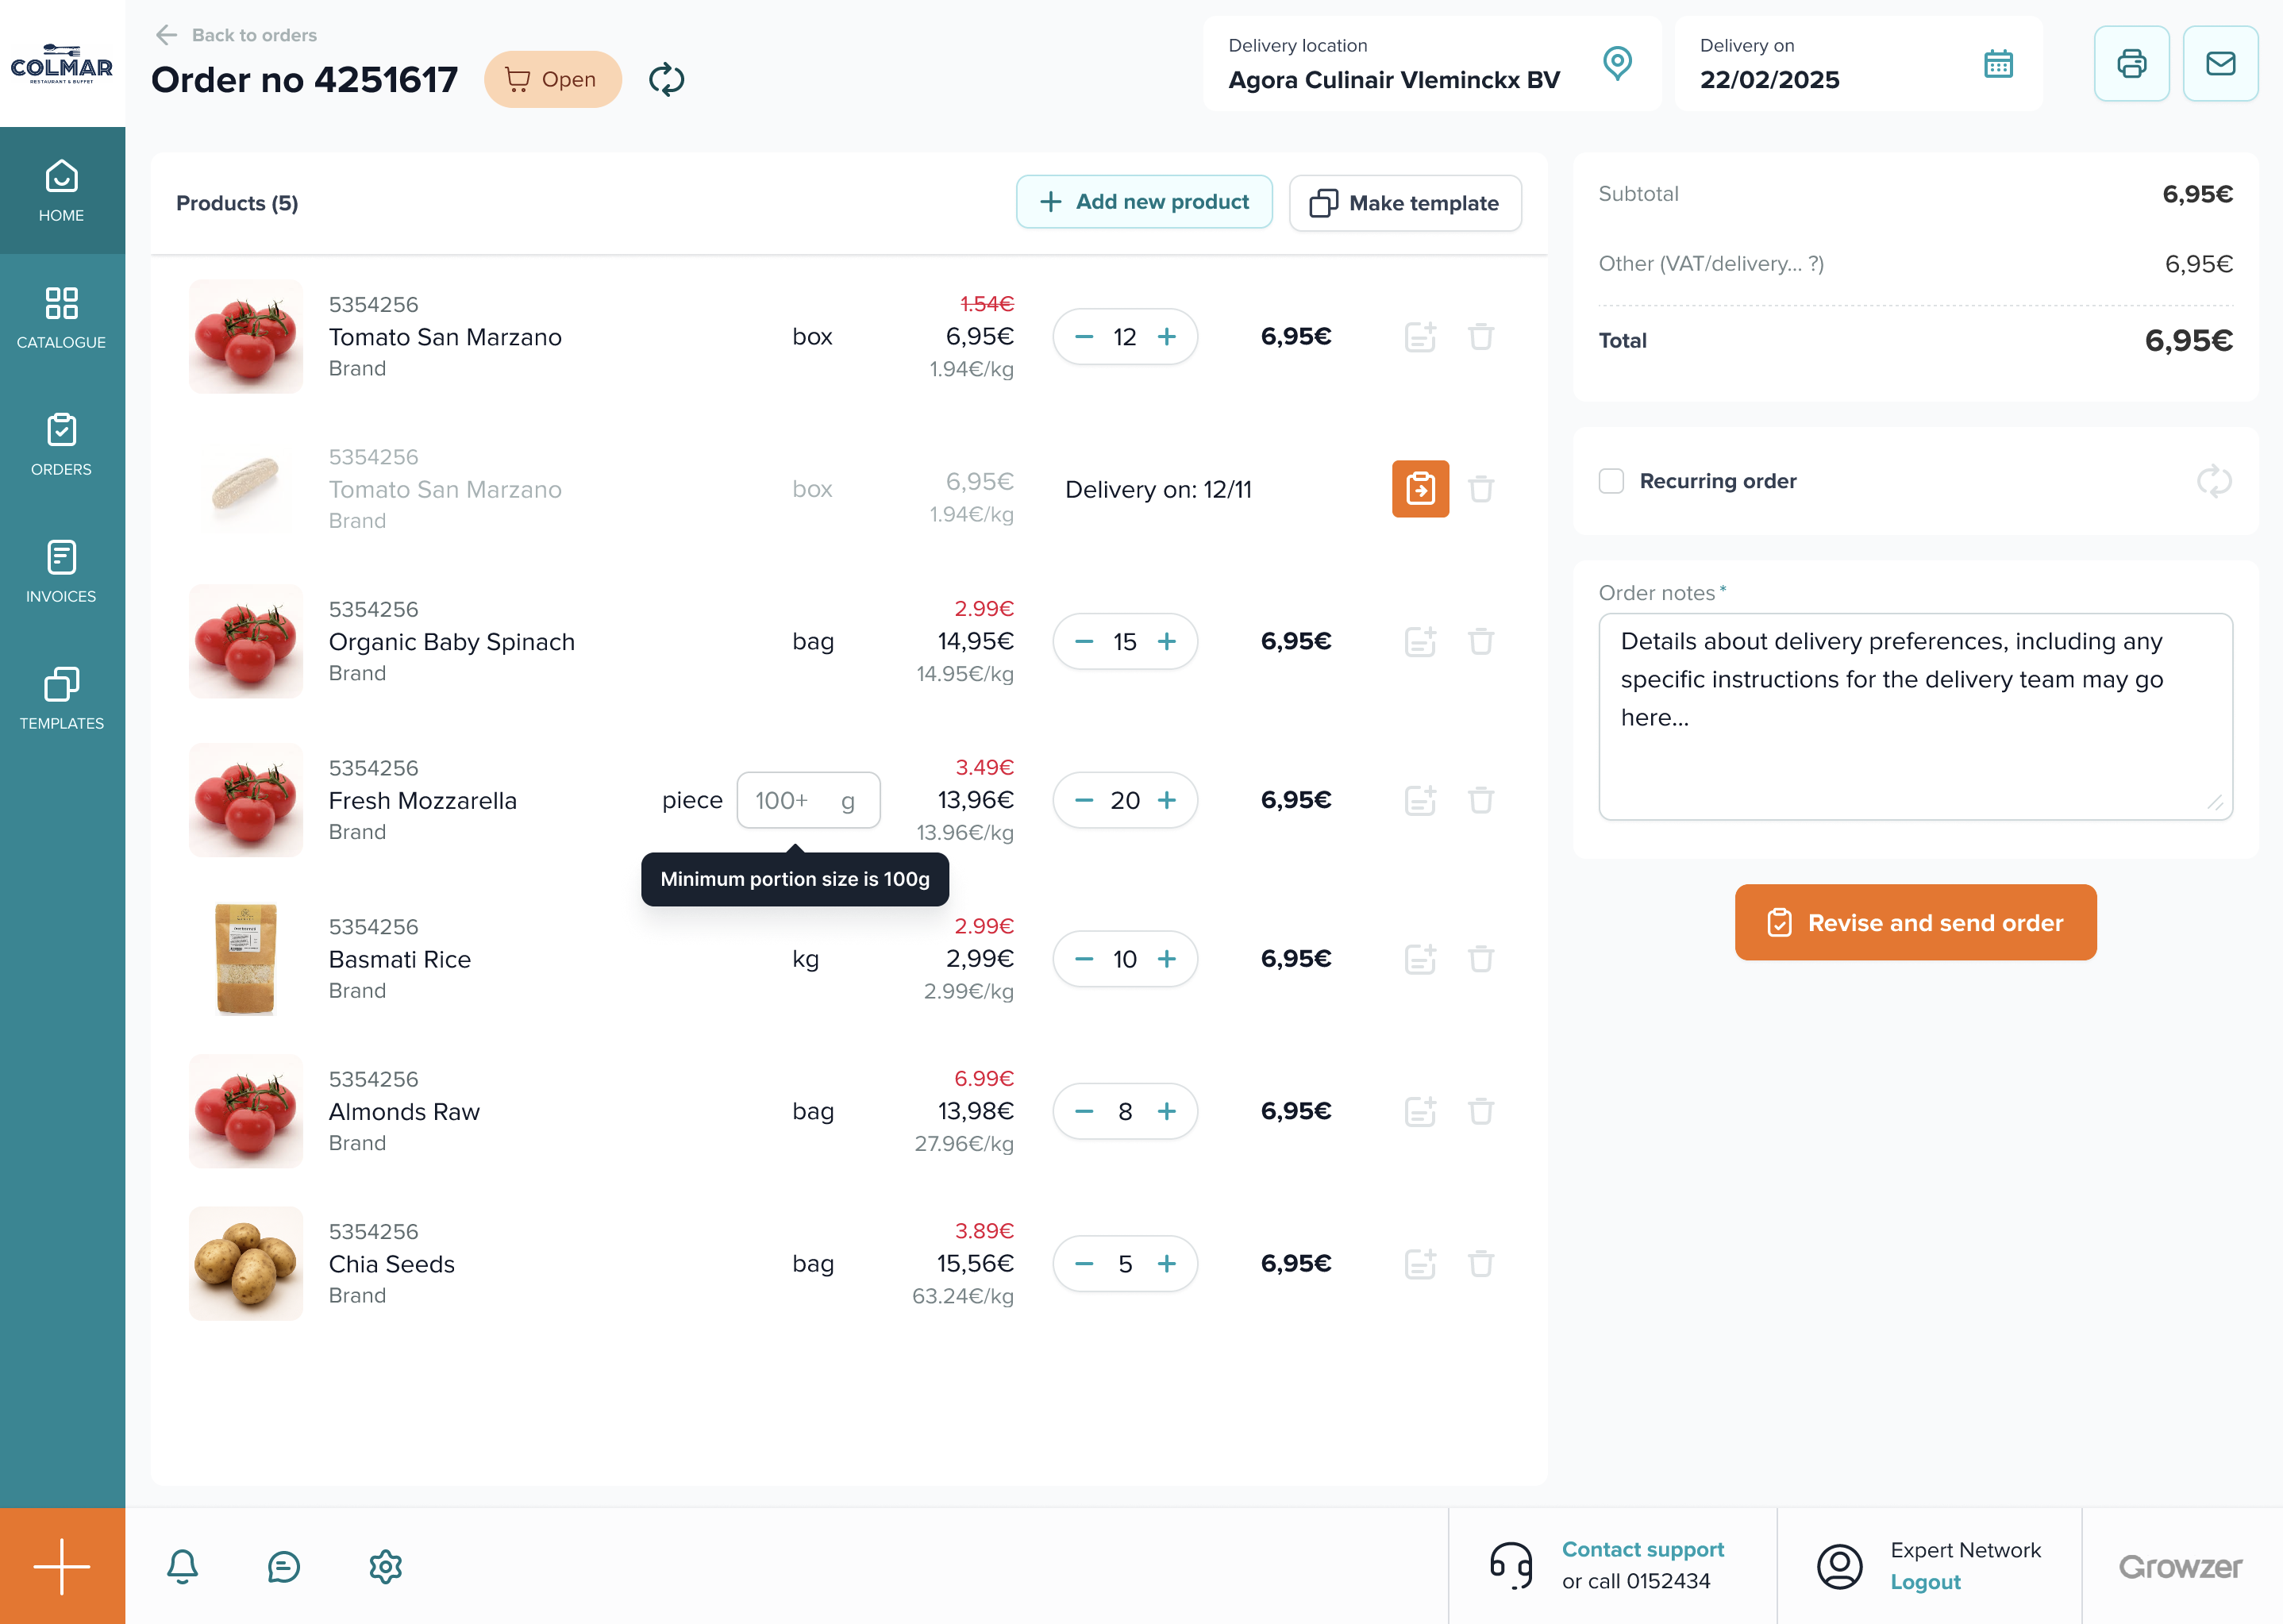Screen dimensions: 2283x1624
Task: Select the Organic Baby Spinach product name
Action: pyautogui.click(x=452, y=642)
